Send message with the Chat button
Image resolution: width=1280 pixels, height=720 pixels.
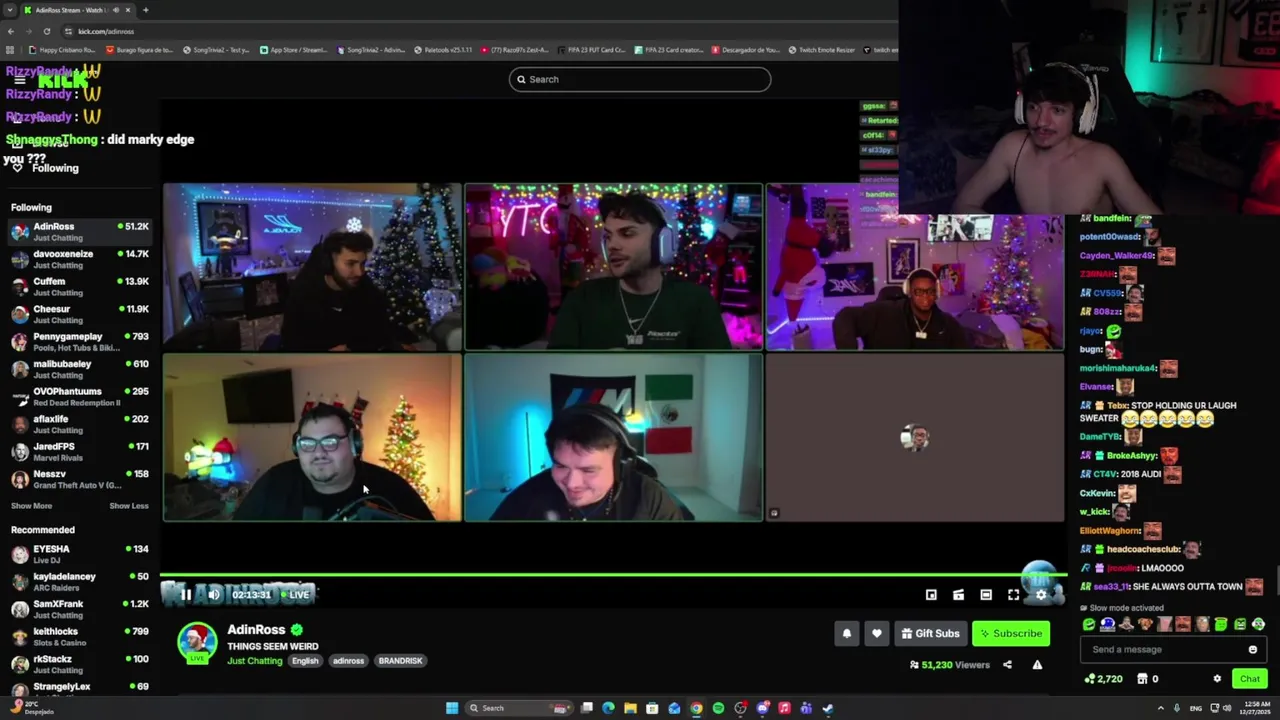click(x=1249, y=679)
